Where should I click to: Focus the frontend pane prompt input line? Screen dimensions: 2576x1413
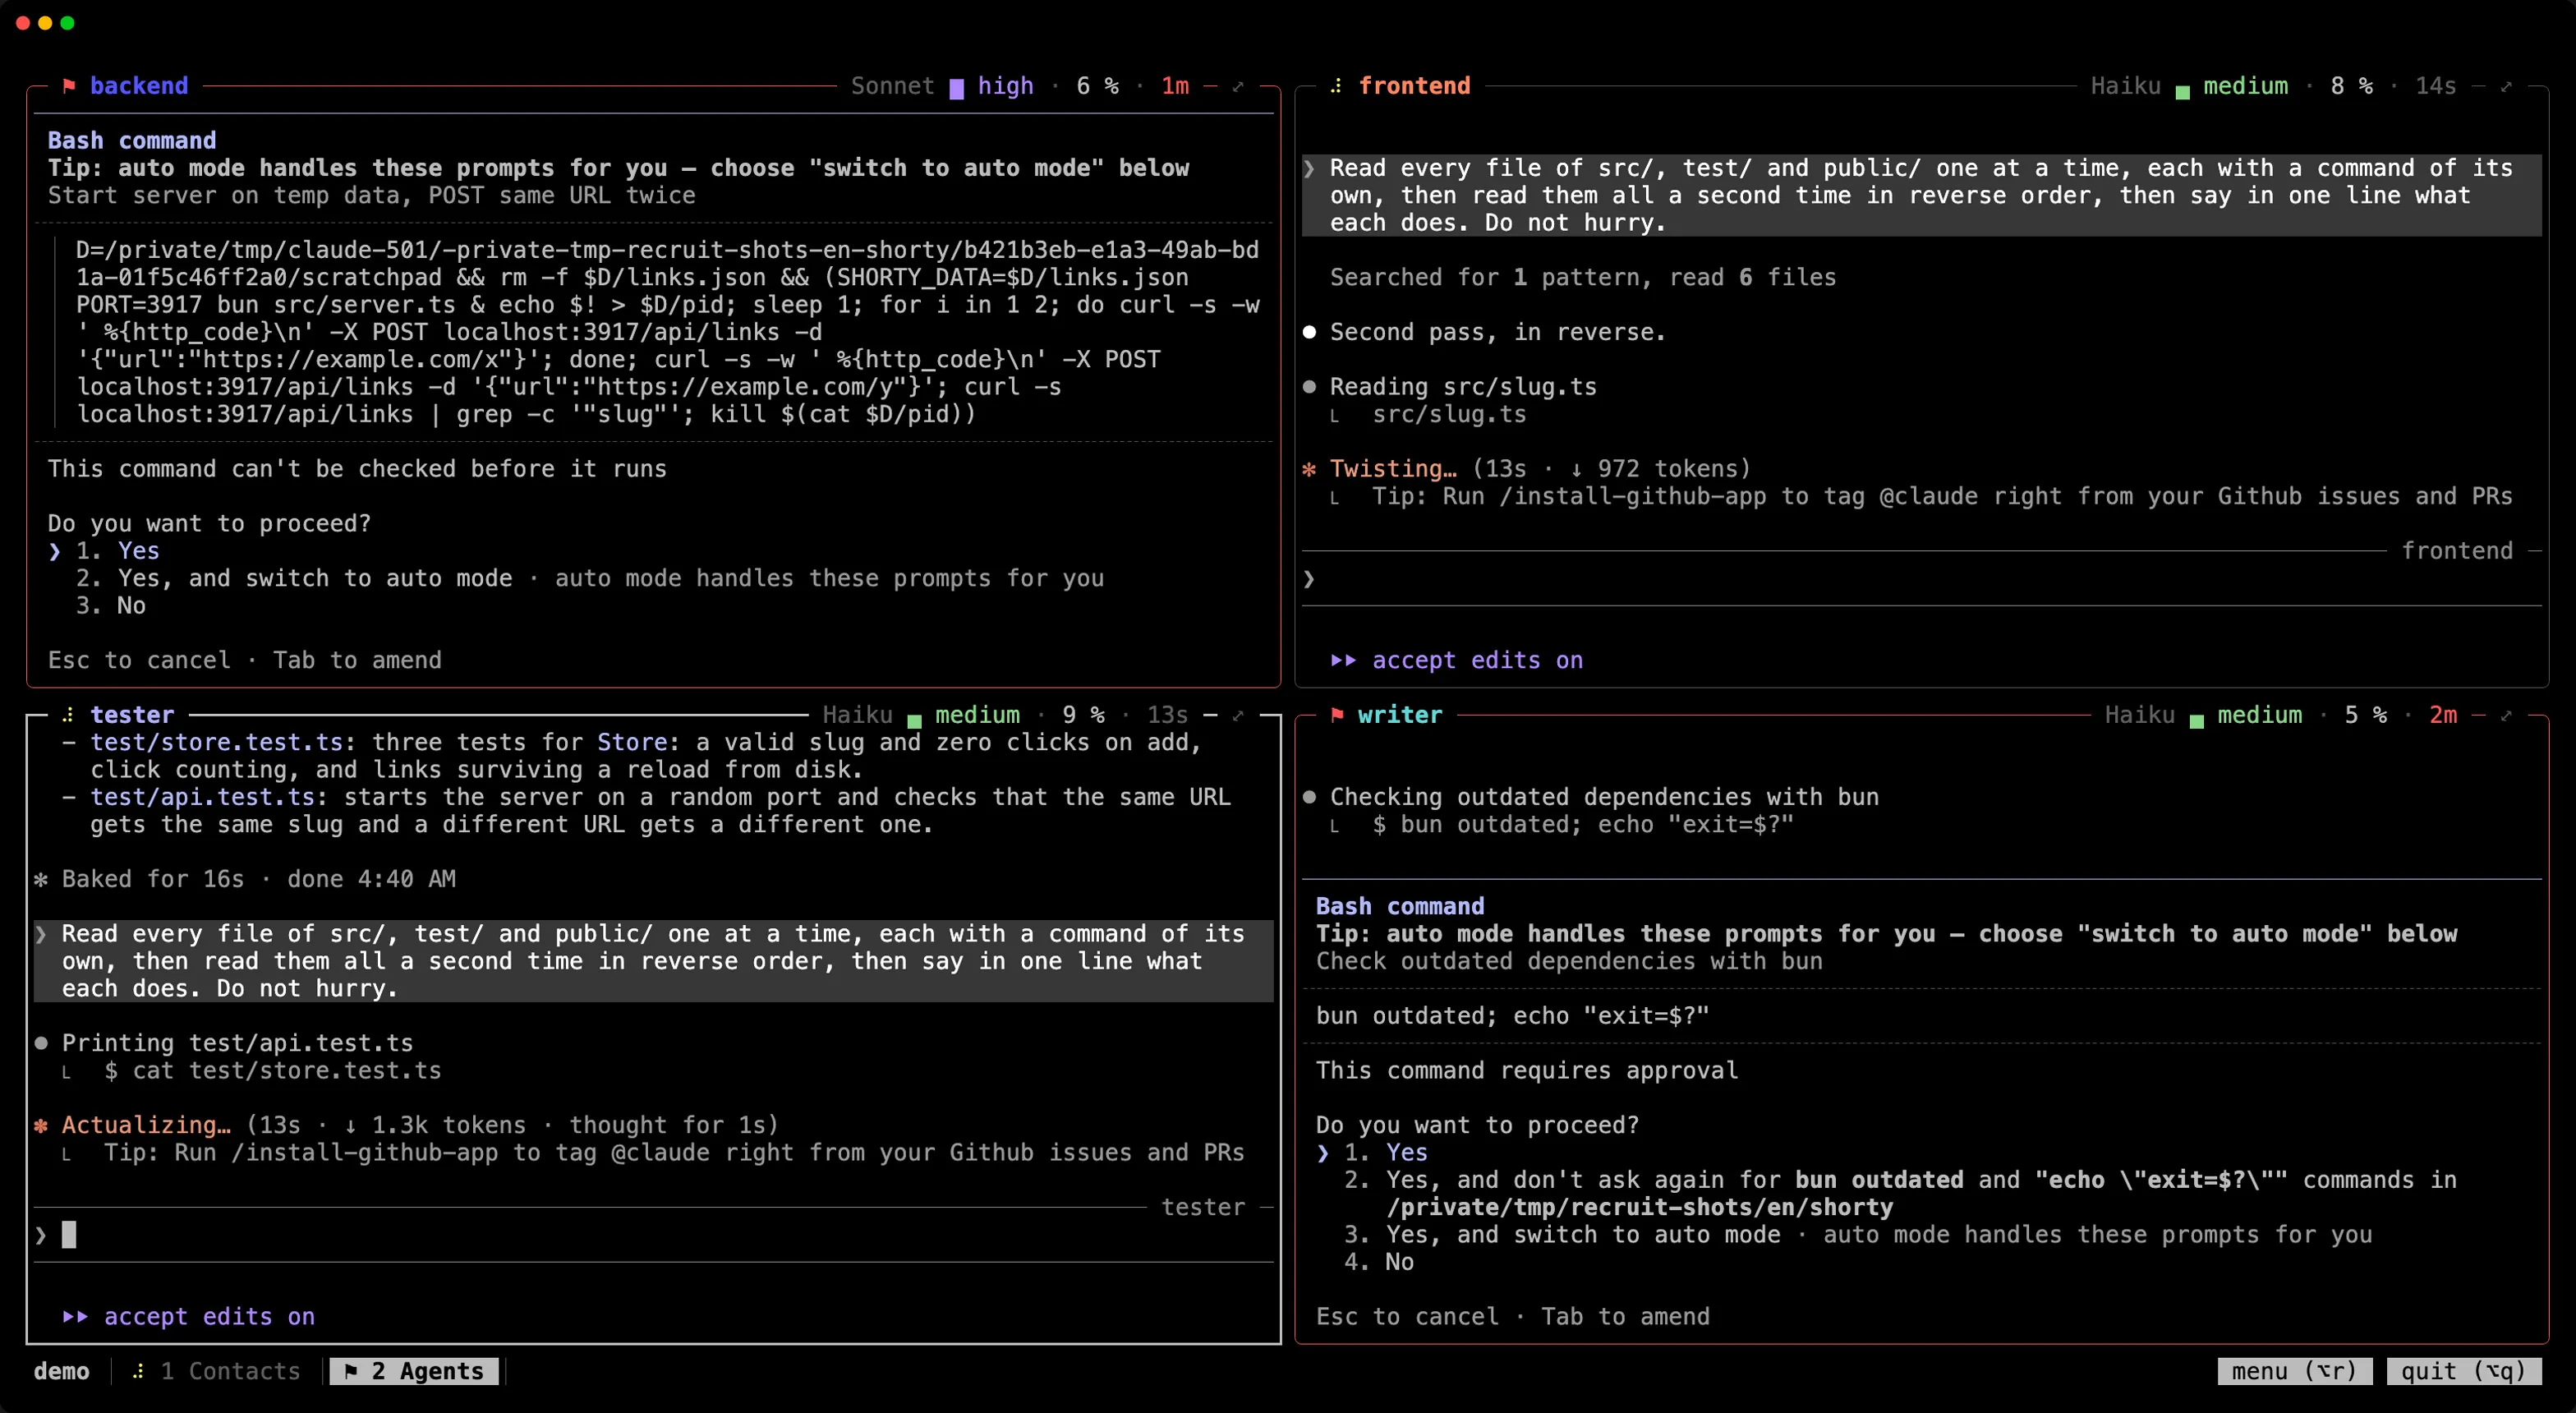point(1921,579)
